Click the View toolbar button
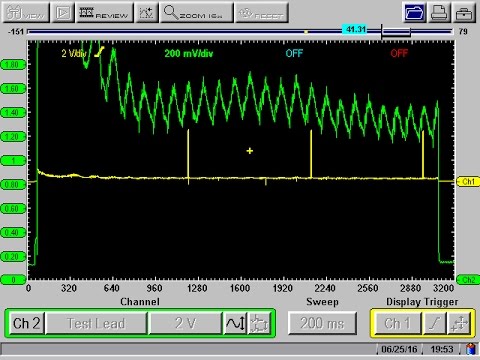The image size is (480, 360). [x=26, y=13]
